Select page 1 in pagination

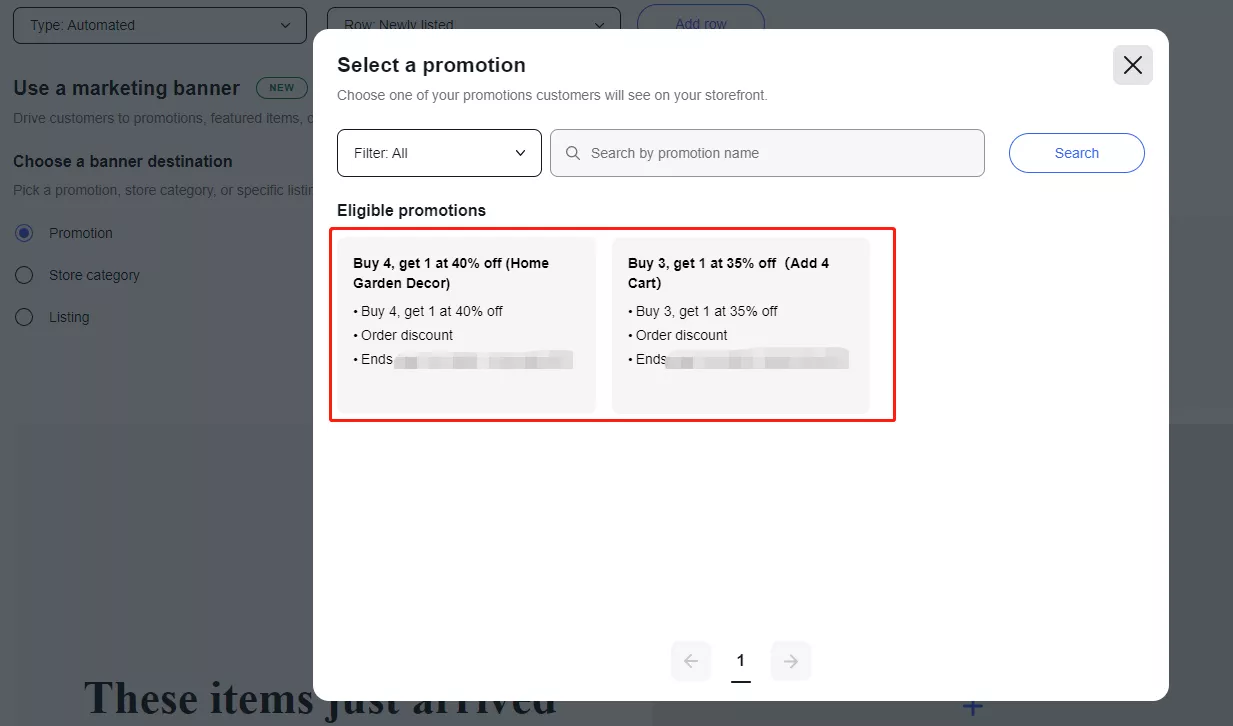pos(740,661)
